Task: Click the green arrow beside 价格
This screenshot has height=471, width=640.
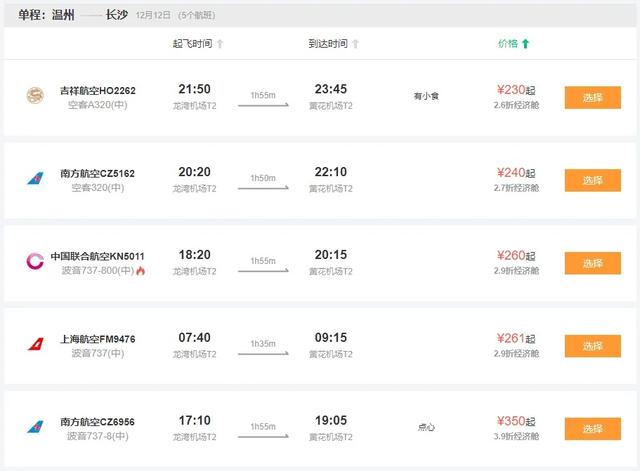Action: coord(526,43)
